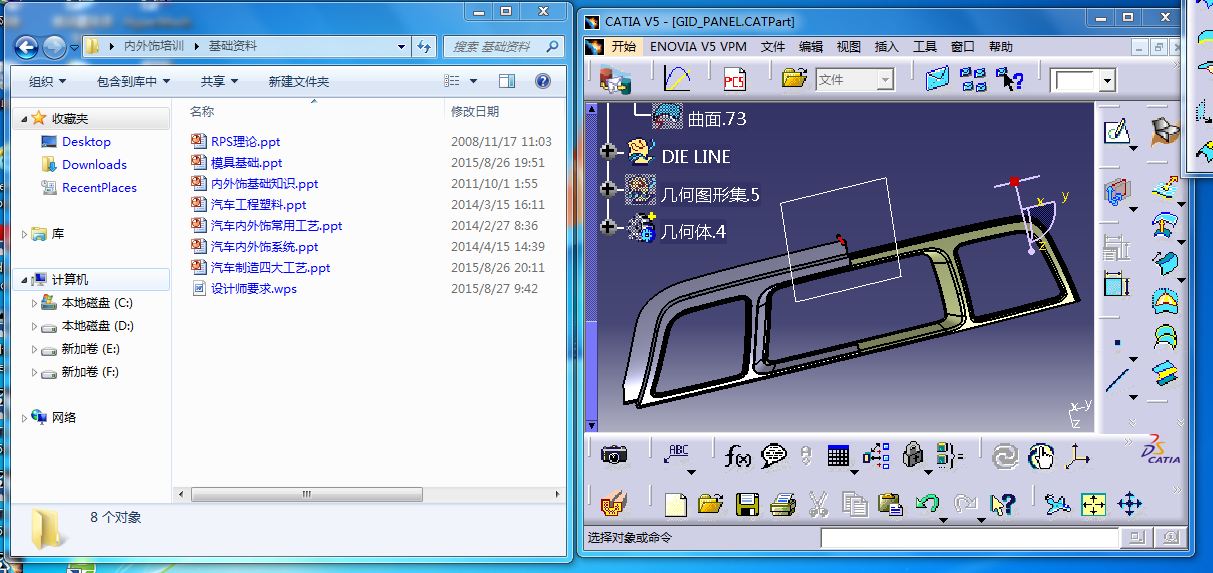Open the graphic color box dropdown
The width and height of the screenshot is (1213, 573).
pos(1107,81)
